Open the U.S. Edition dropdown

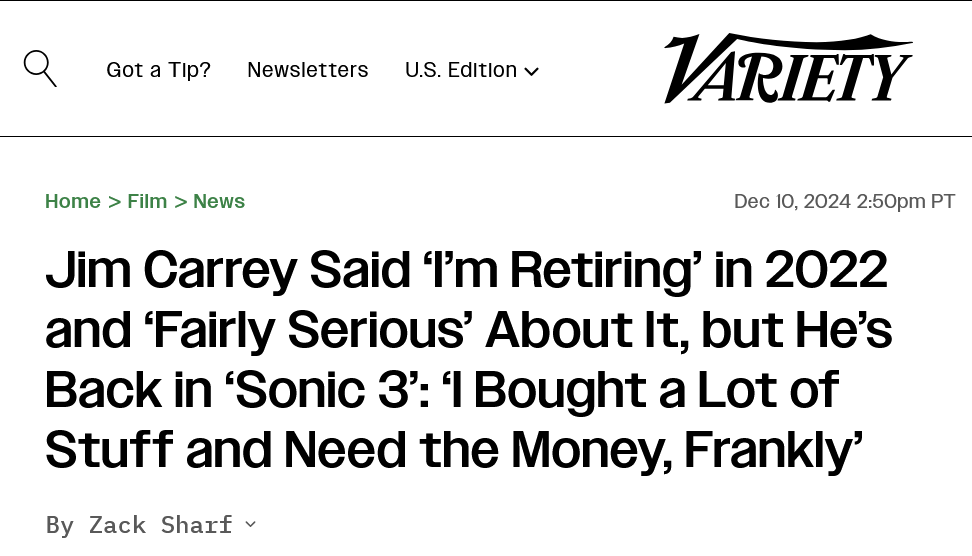tap(461, 70)
